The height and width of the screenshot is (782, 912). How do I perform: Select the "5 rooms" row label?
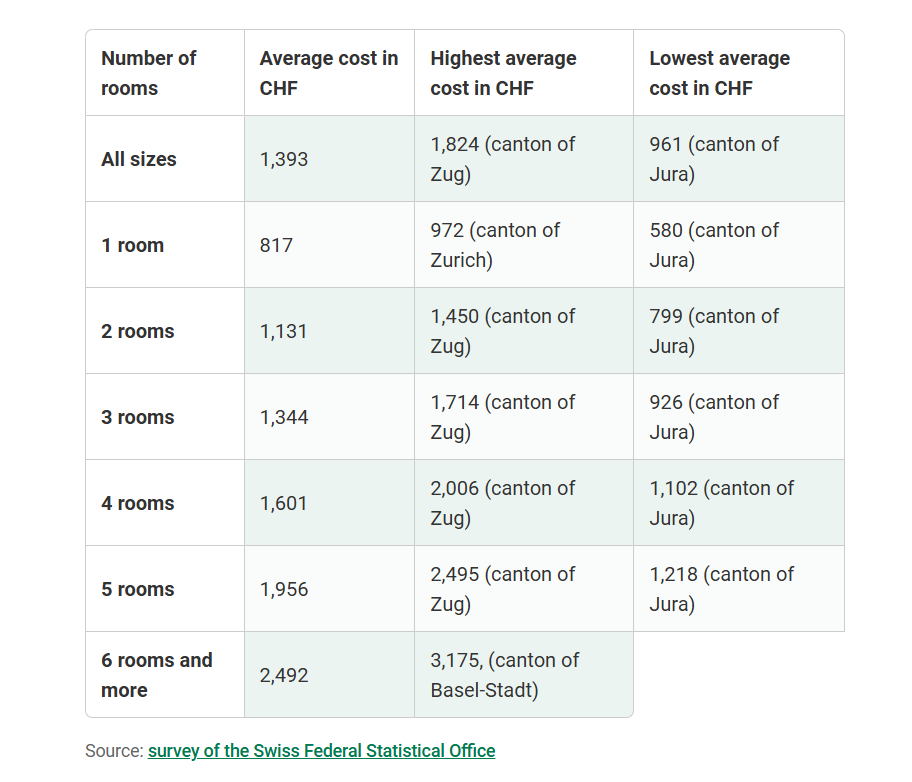pyautogui.click(x=138, y=589)
